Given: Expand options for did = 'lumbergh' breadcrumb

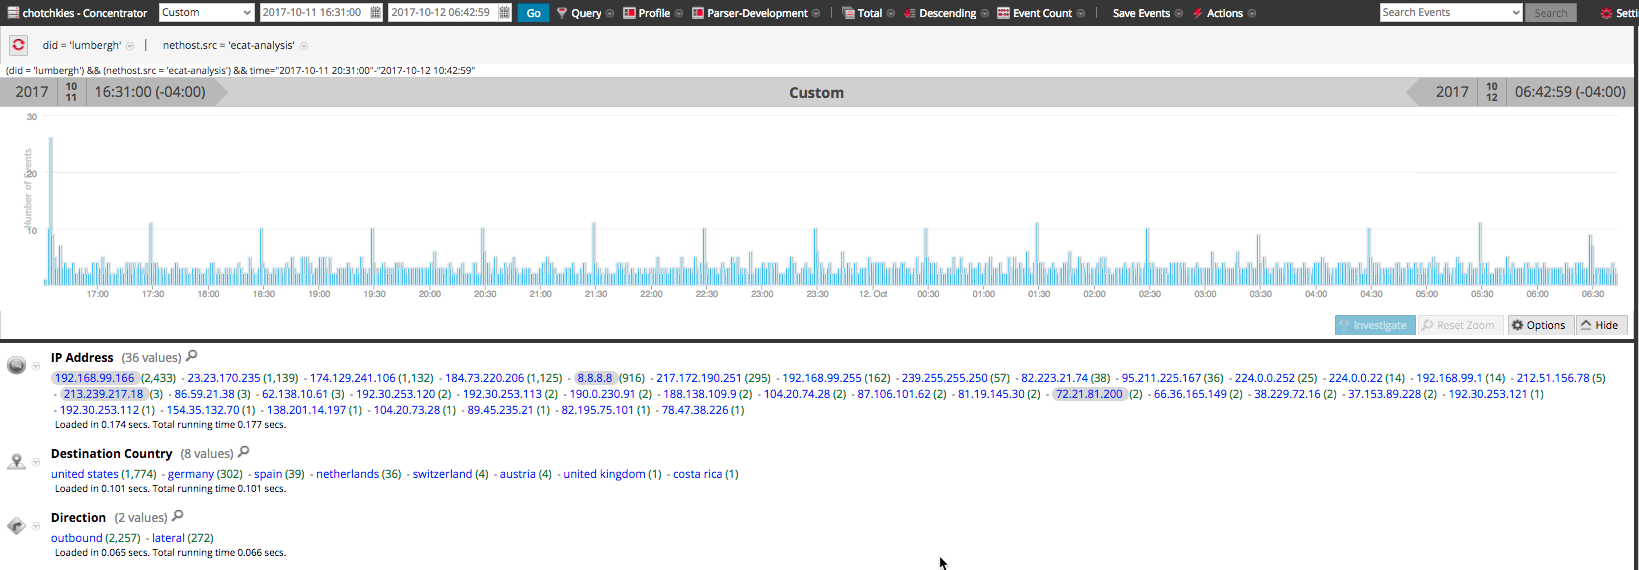Looking at the screenshot, I should pyautogui.click(x=130, y=46).
